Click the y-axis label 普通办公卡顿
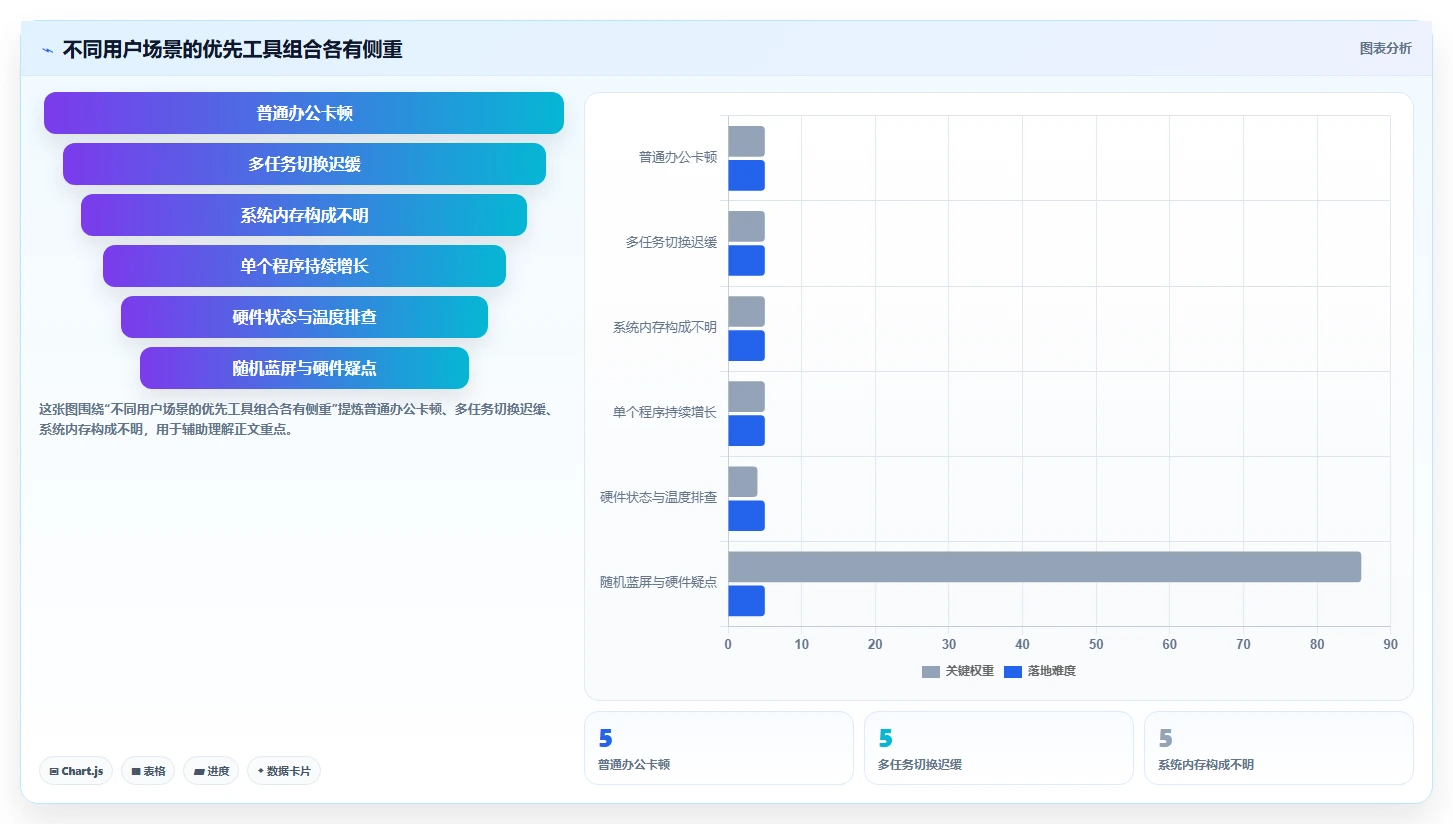 click(x=678, y=157)
